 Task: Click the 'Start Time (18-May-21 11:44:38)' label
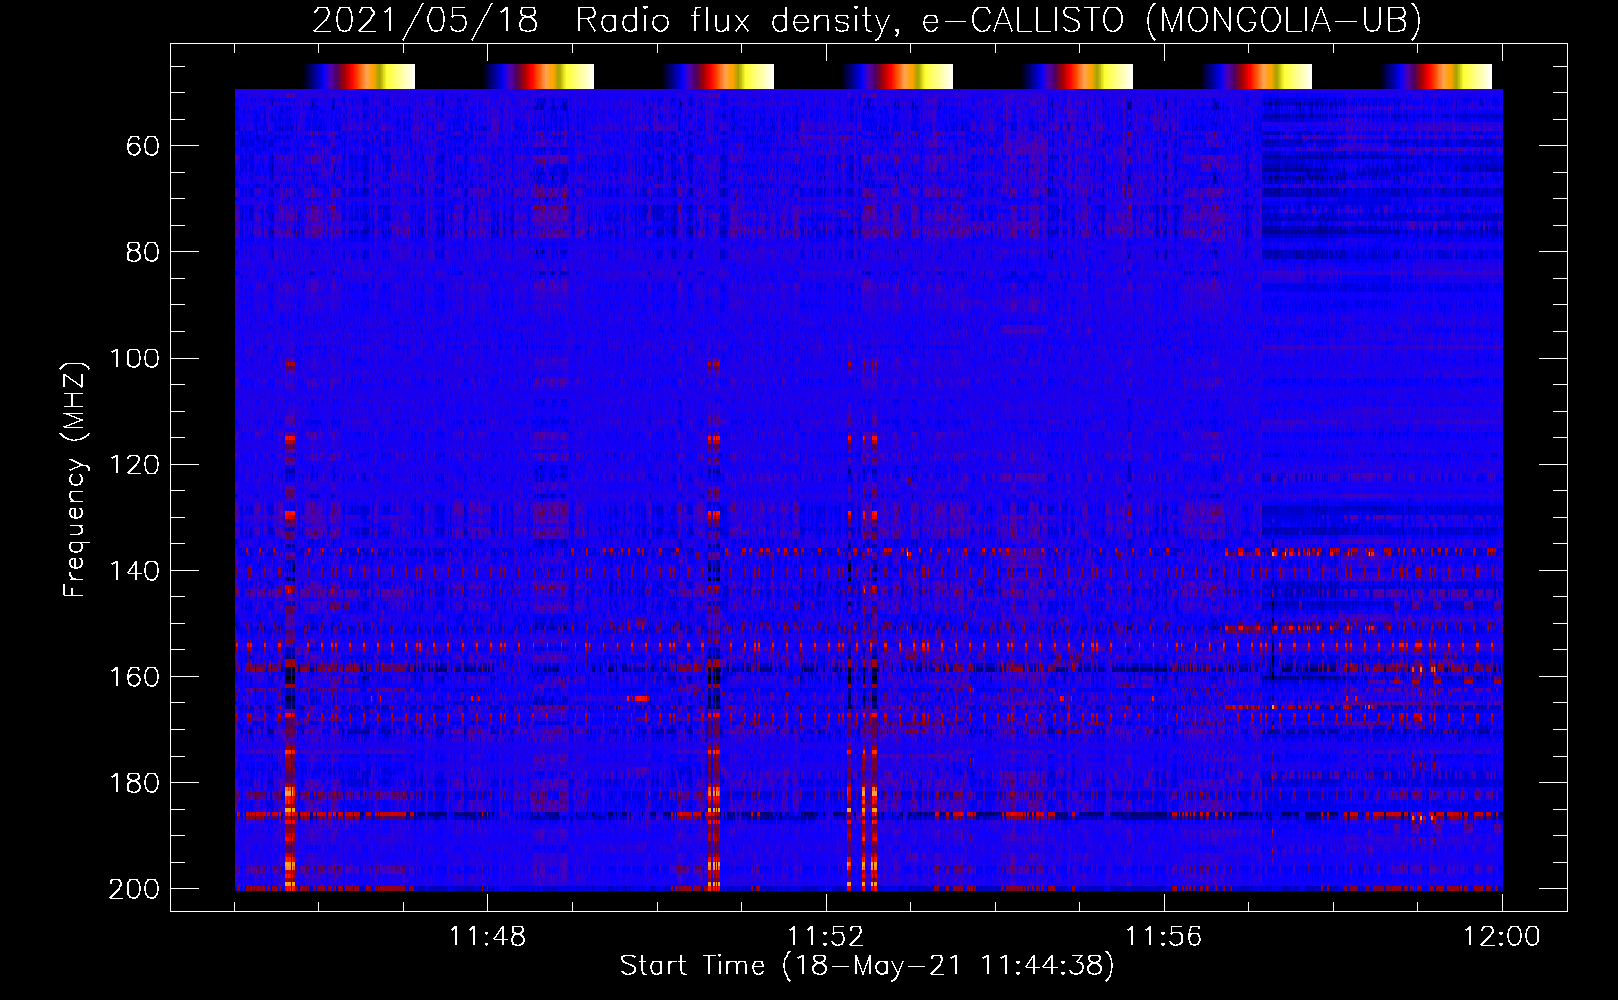[x=866, y=966]
